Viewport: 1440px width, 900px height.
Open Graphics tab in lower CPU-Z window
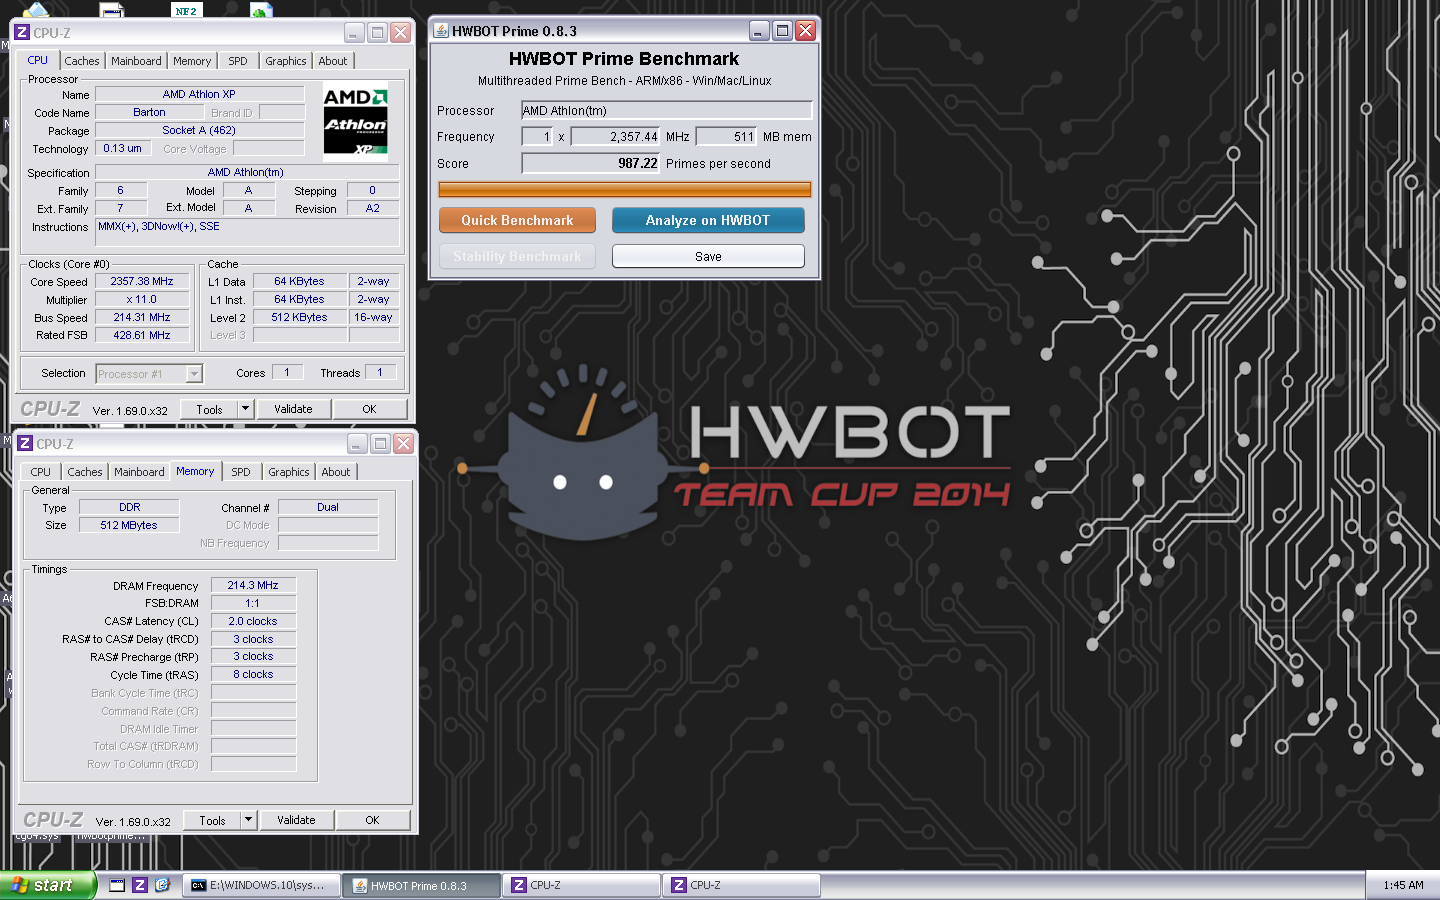289,472
